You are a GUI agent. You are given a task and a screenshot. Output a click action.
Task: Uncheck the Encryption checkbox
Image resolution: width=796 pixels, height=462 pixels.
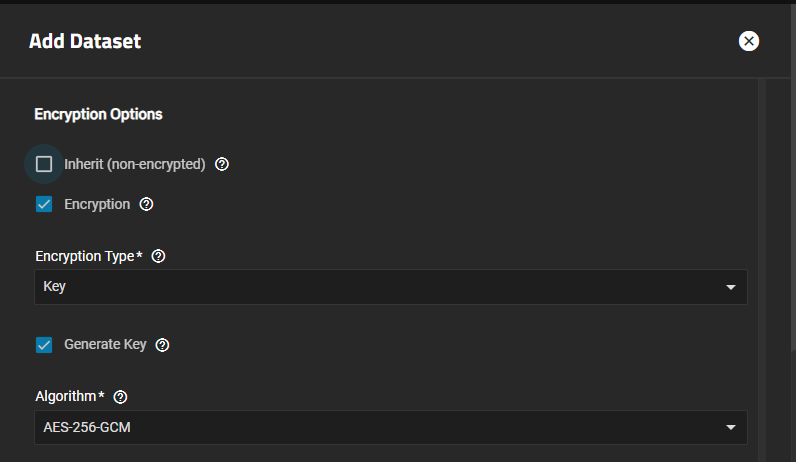tap(44, 204)
